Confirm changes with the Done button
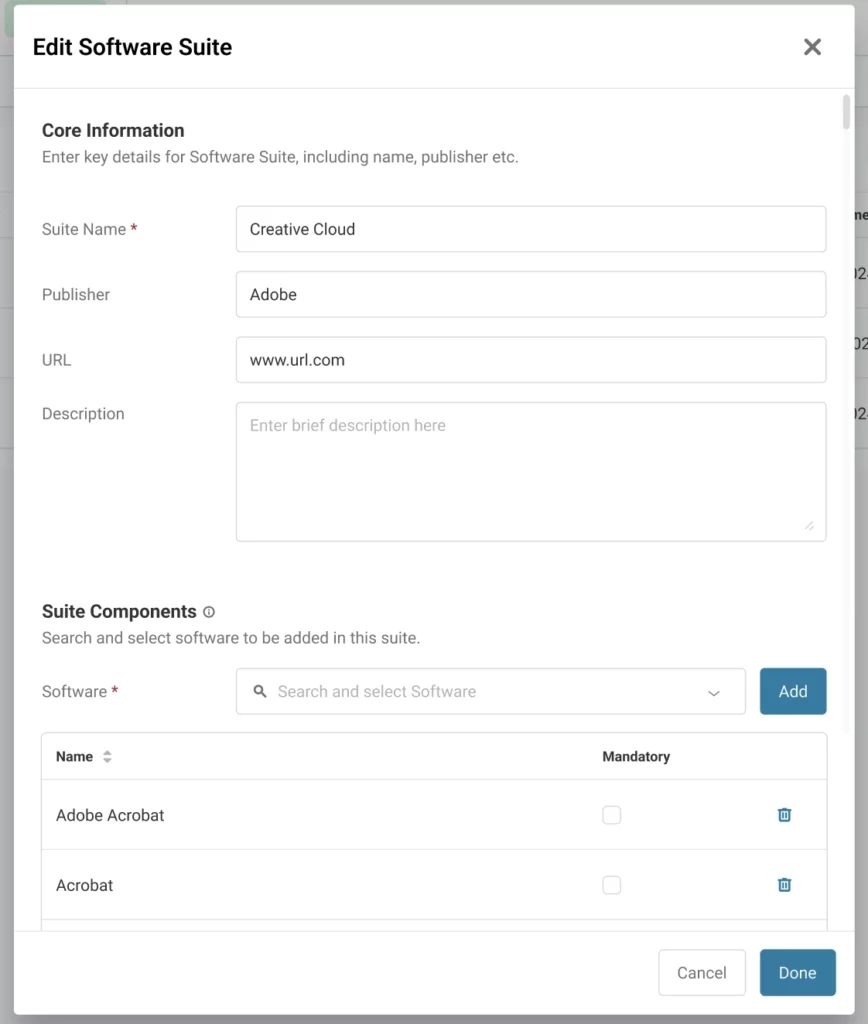This screenshot has width=868, height=1024. point(797,972)
